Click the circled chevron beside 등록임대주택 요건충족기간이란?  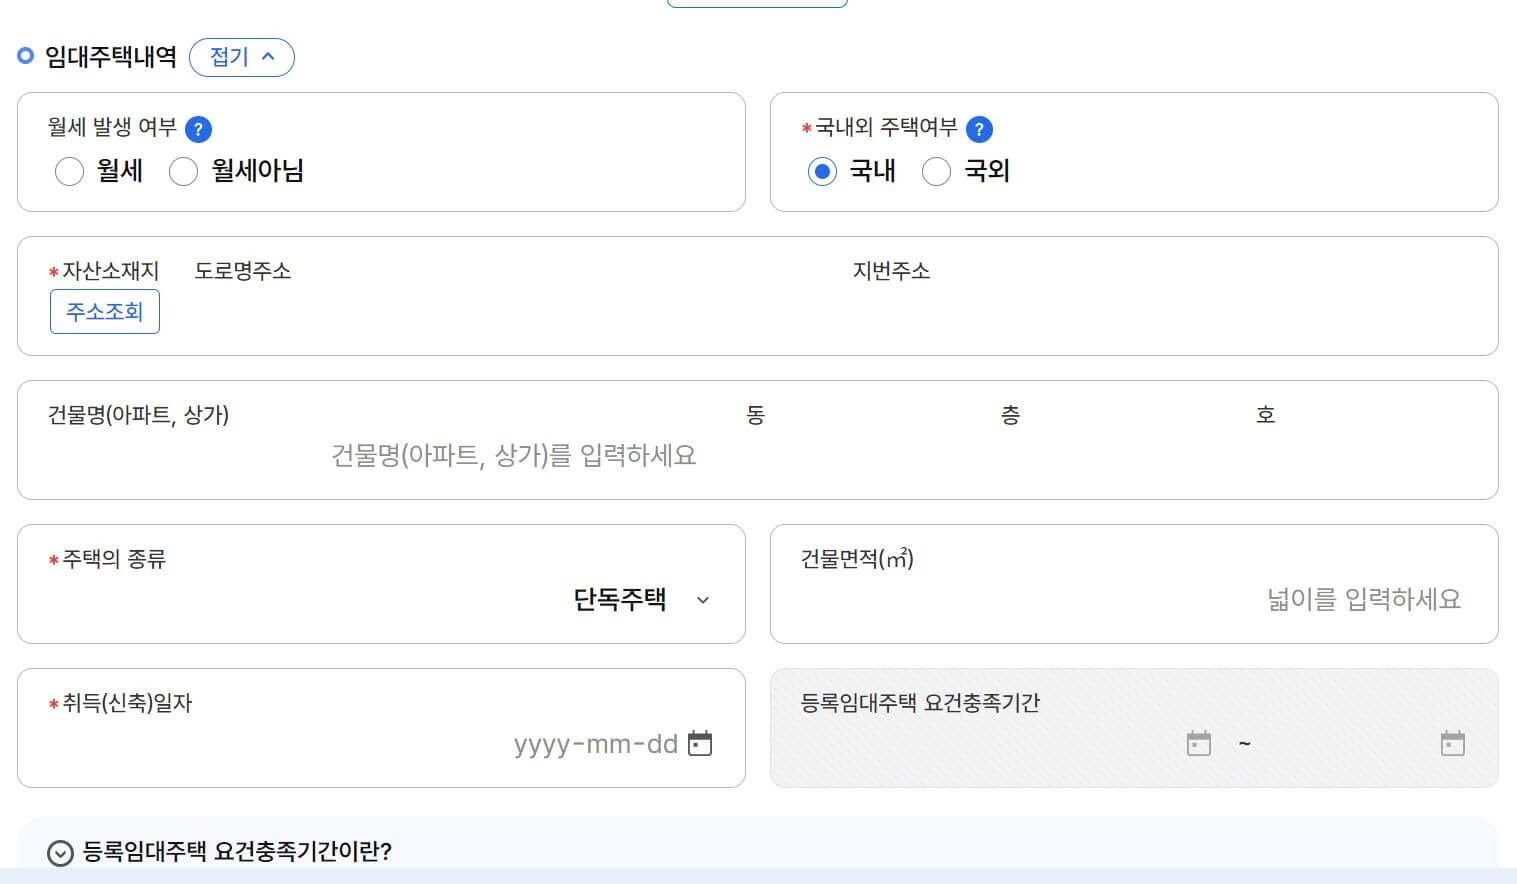pos(59,853)
